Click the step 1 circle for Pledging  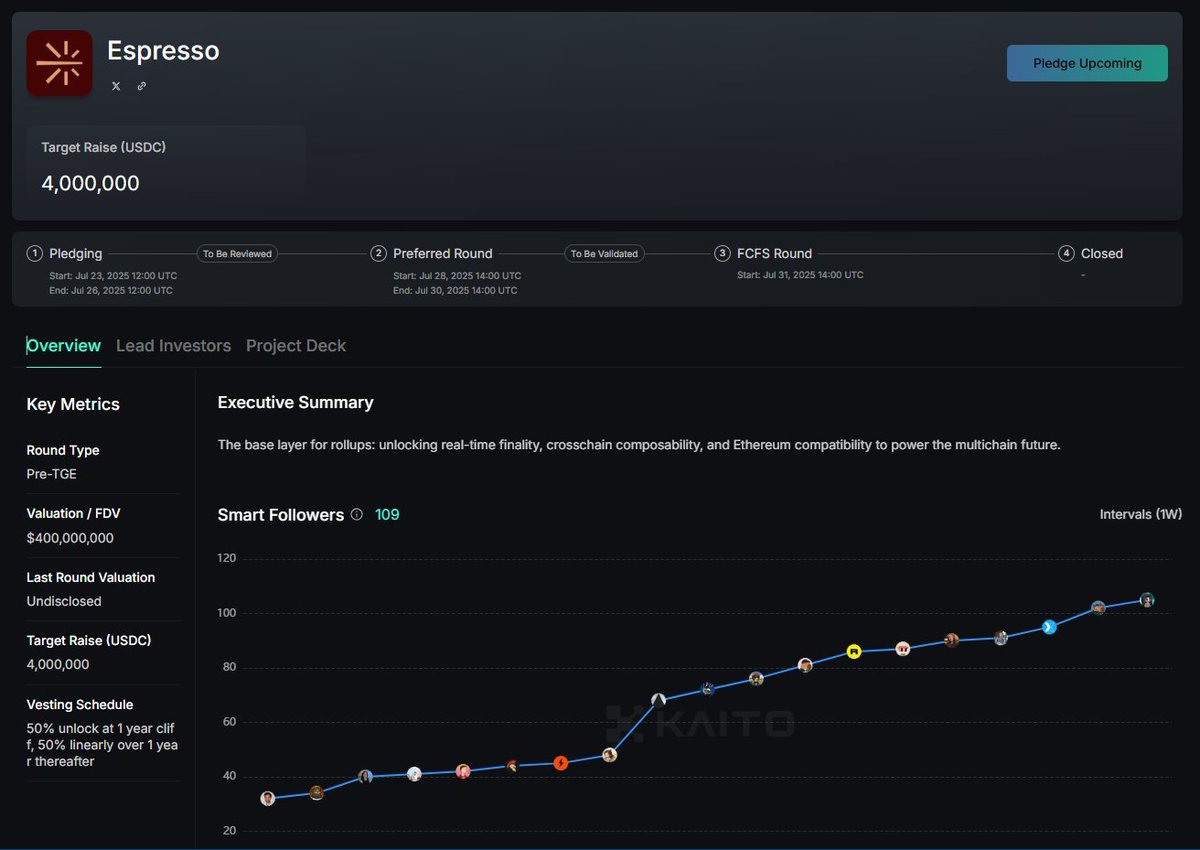click(x=35, y=254)
